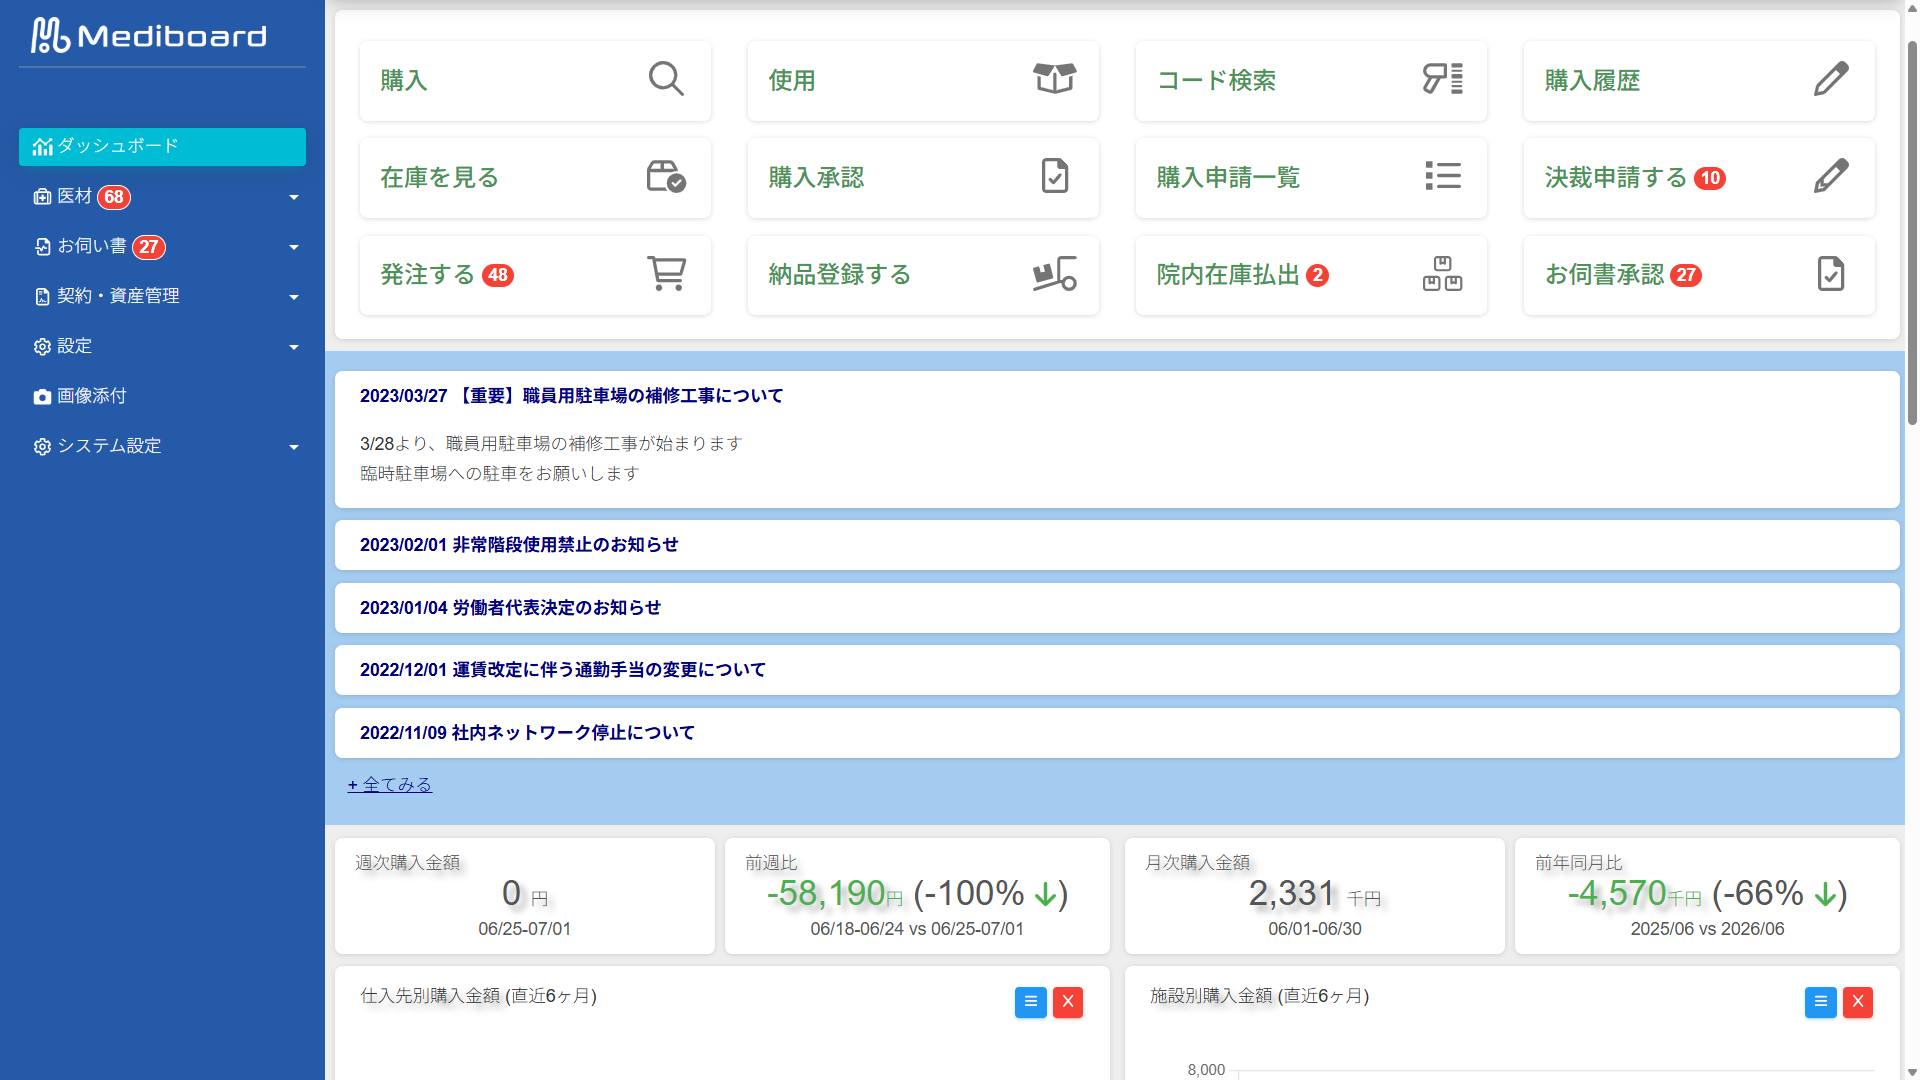Click the dashboard chart icon in sidebar
Viewport: 1920px width, 1080px height.
point(42,147)
